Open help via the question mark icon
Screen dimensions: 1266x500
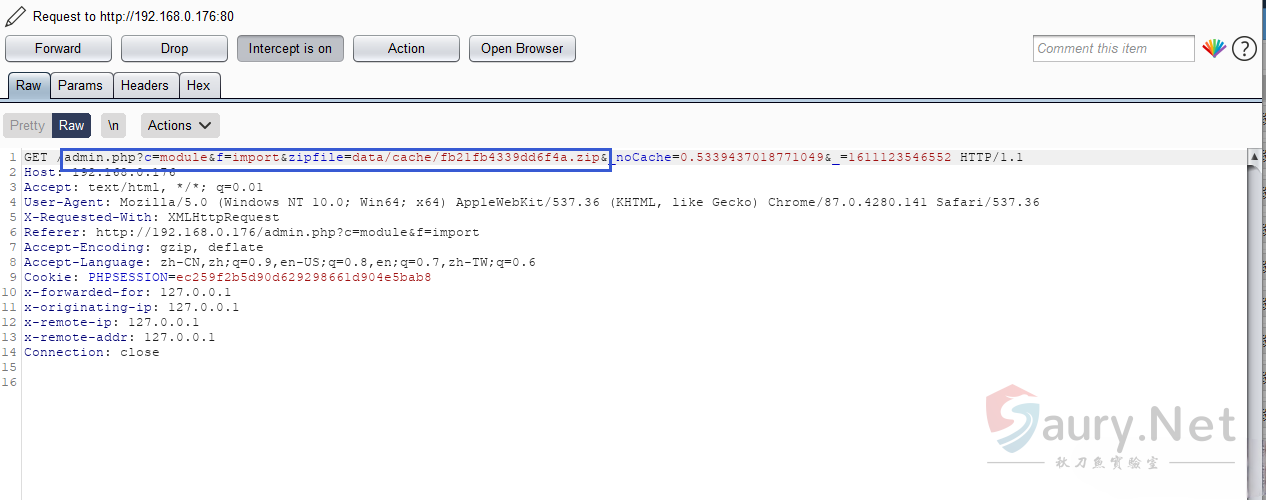coord(1243,48)
